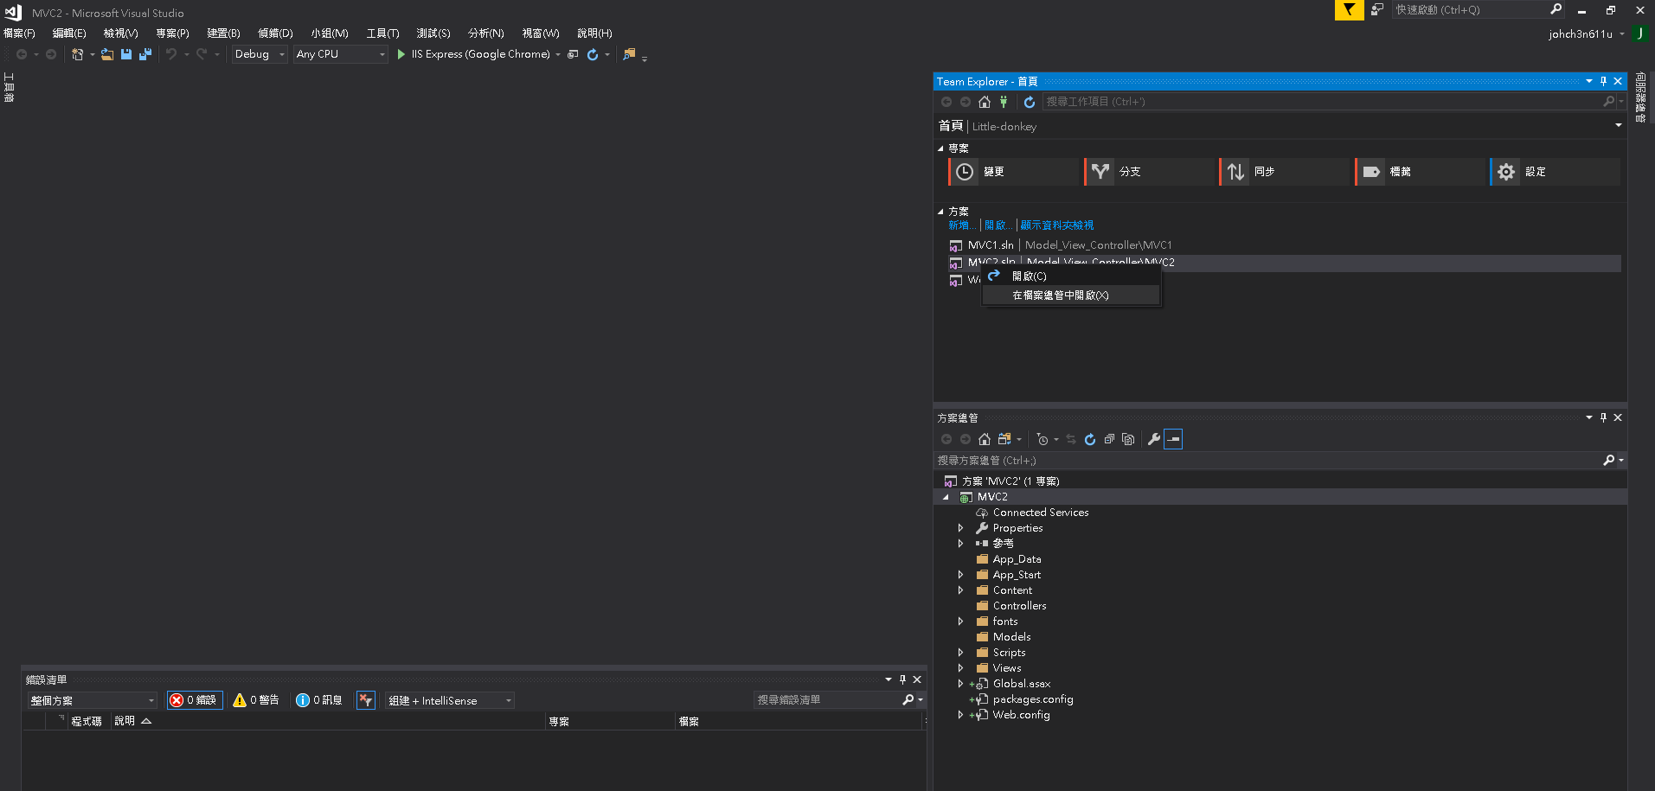Click the toolbar icon right of the run dropdown

coord(573,54)
